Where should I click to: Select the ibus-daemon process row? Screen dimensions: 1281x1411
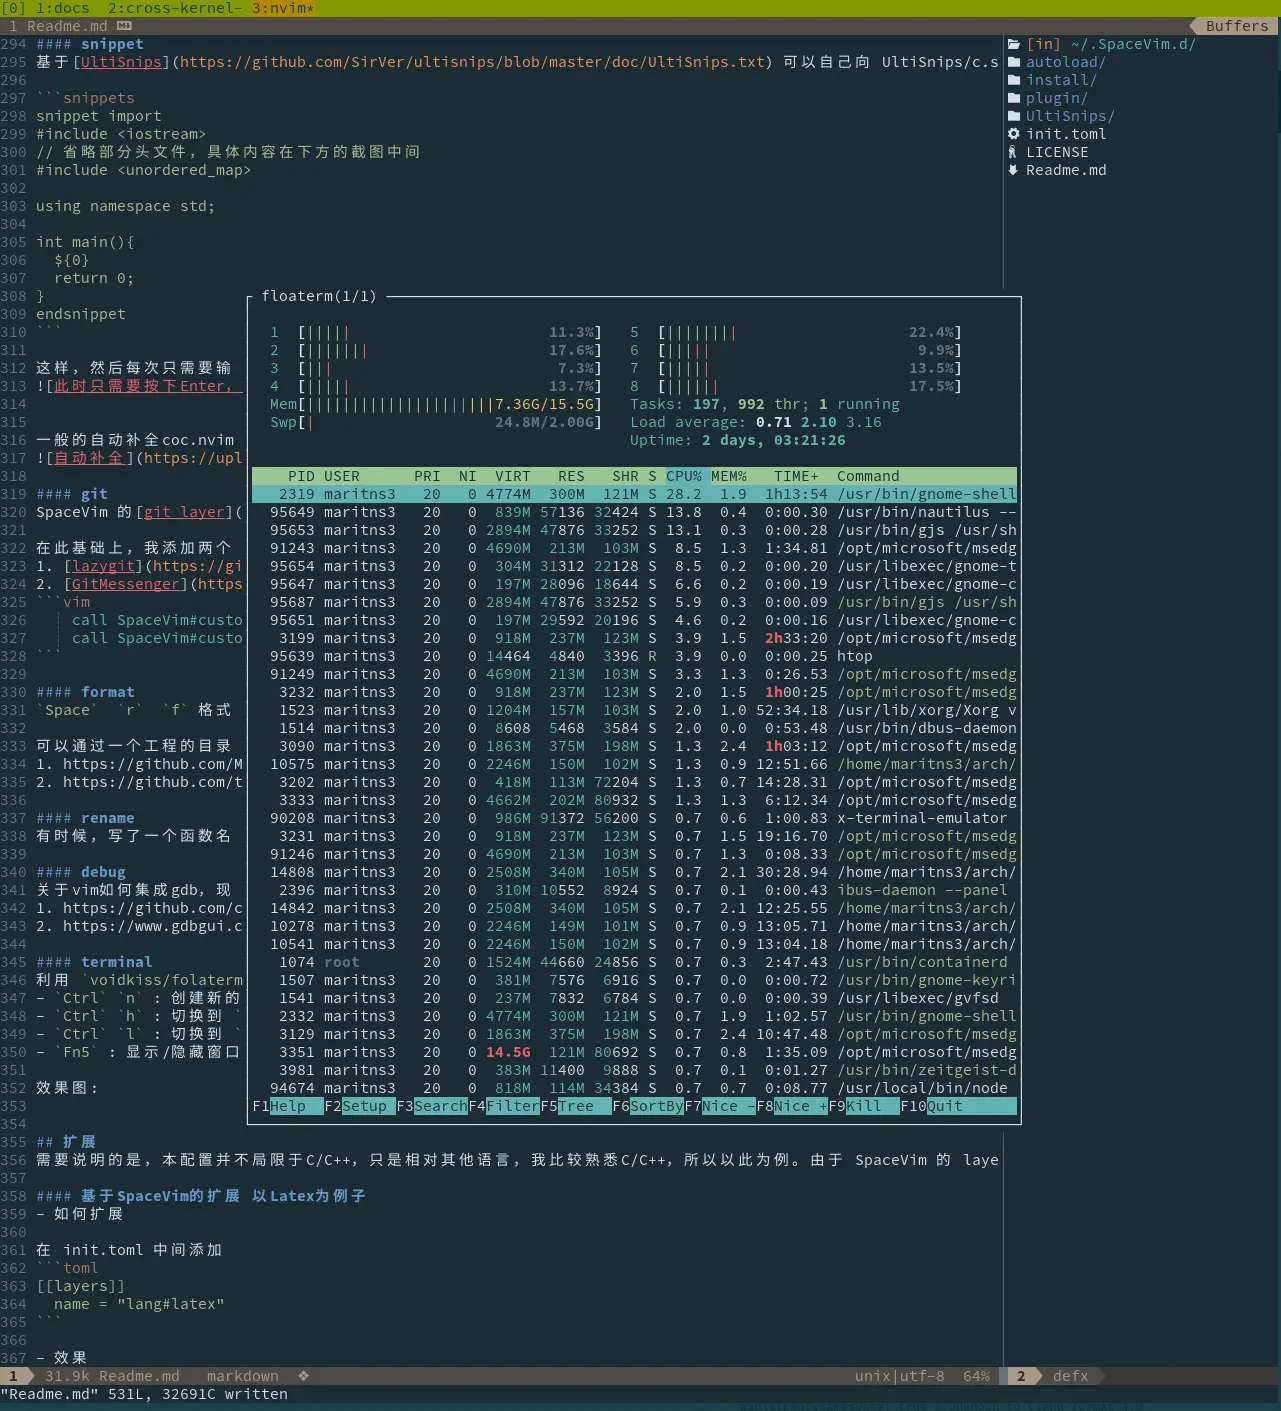(634, 890)
